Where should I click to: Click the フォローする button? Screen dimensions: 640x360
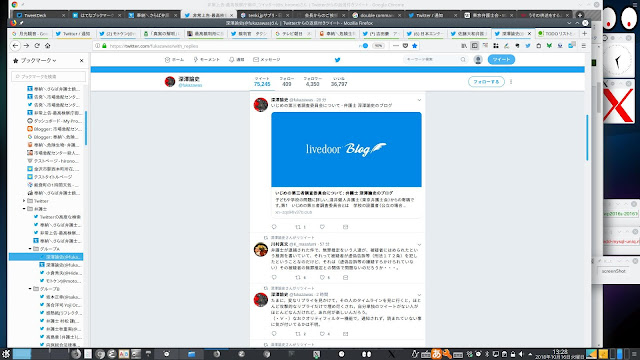[x=486, y=82]
